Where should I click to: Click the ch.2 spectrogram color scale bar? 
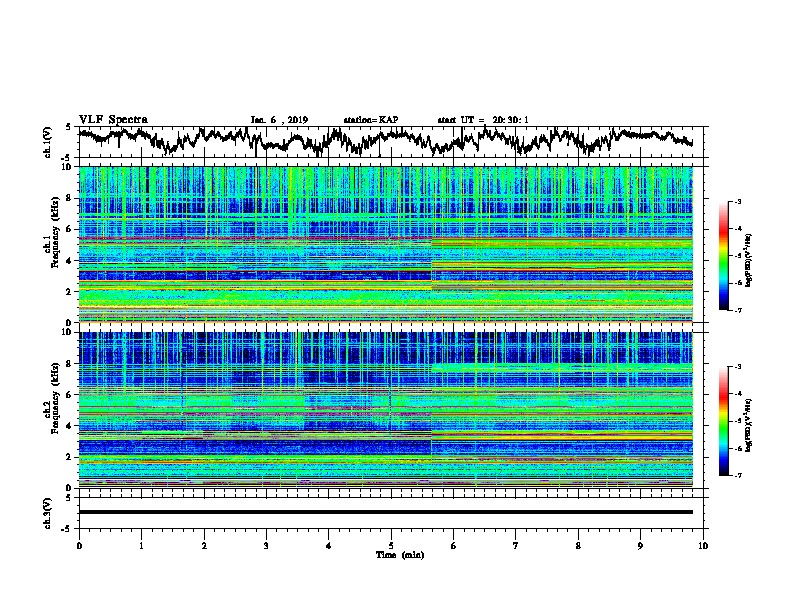point(723,421)
